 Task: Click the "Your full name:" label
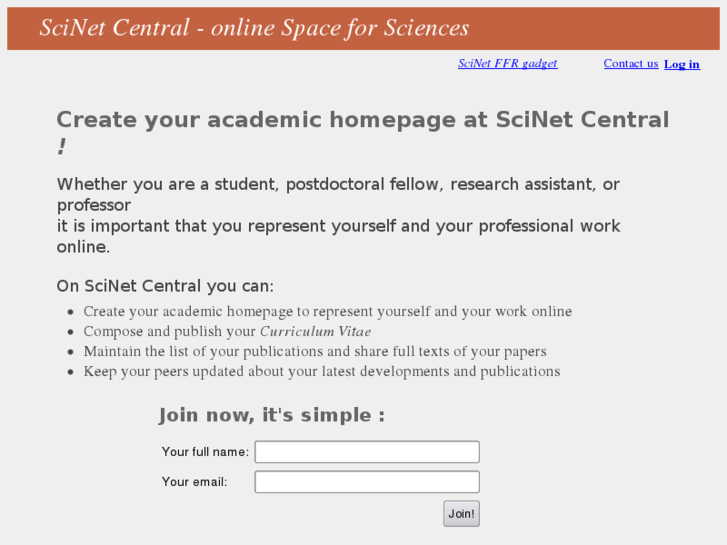pos(205,452)
